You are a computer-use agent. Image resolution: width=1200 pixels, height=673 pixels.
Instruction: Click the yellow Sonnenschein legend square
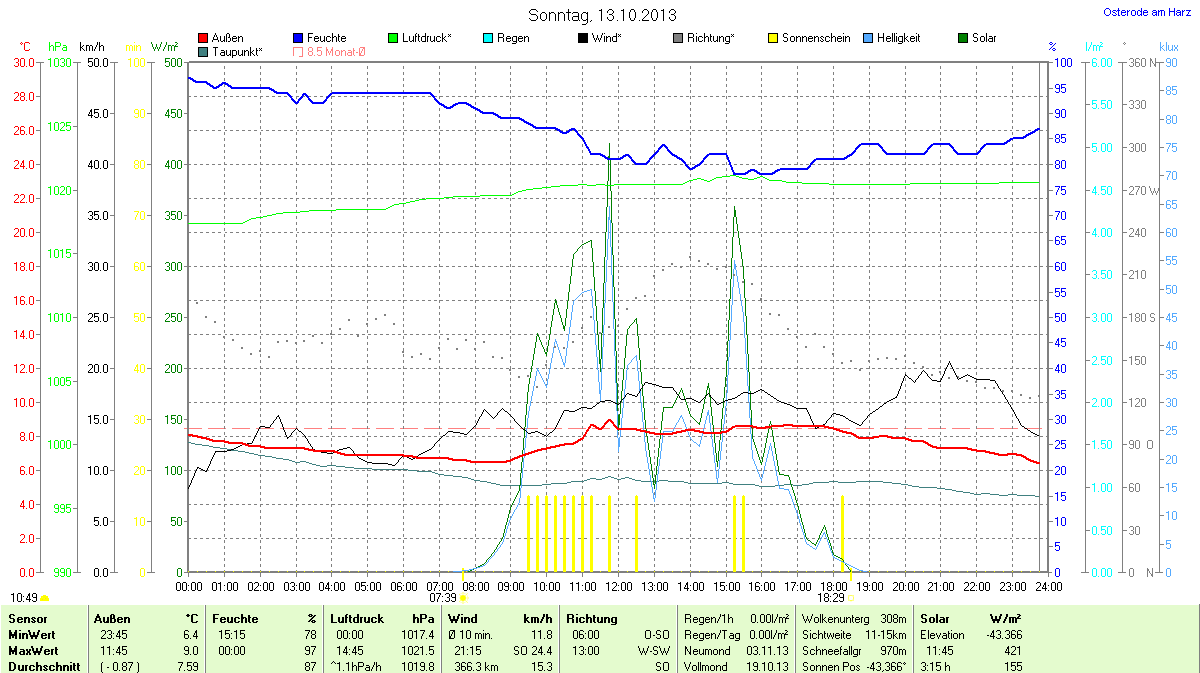click(x=773, y=38)
